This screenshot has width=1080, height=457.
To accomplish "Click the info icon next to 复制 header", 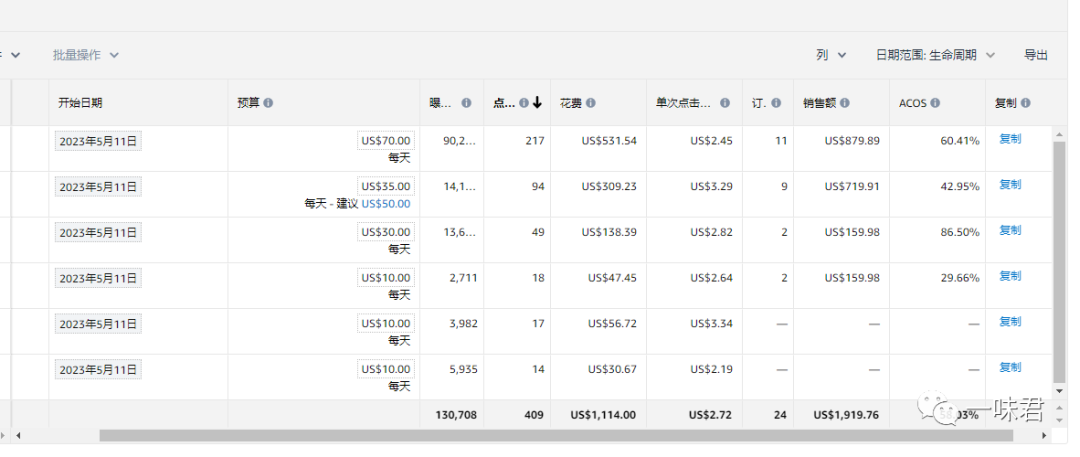I will pos(1026,103).
